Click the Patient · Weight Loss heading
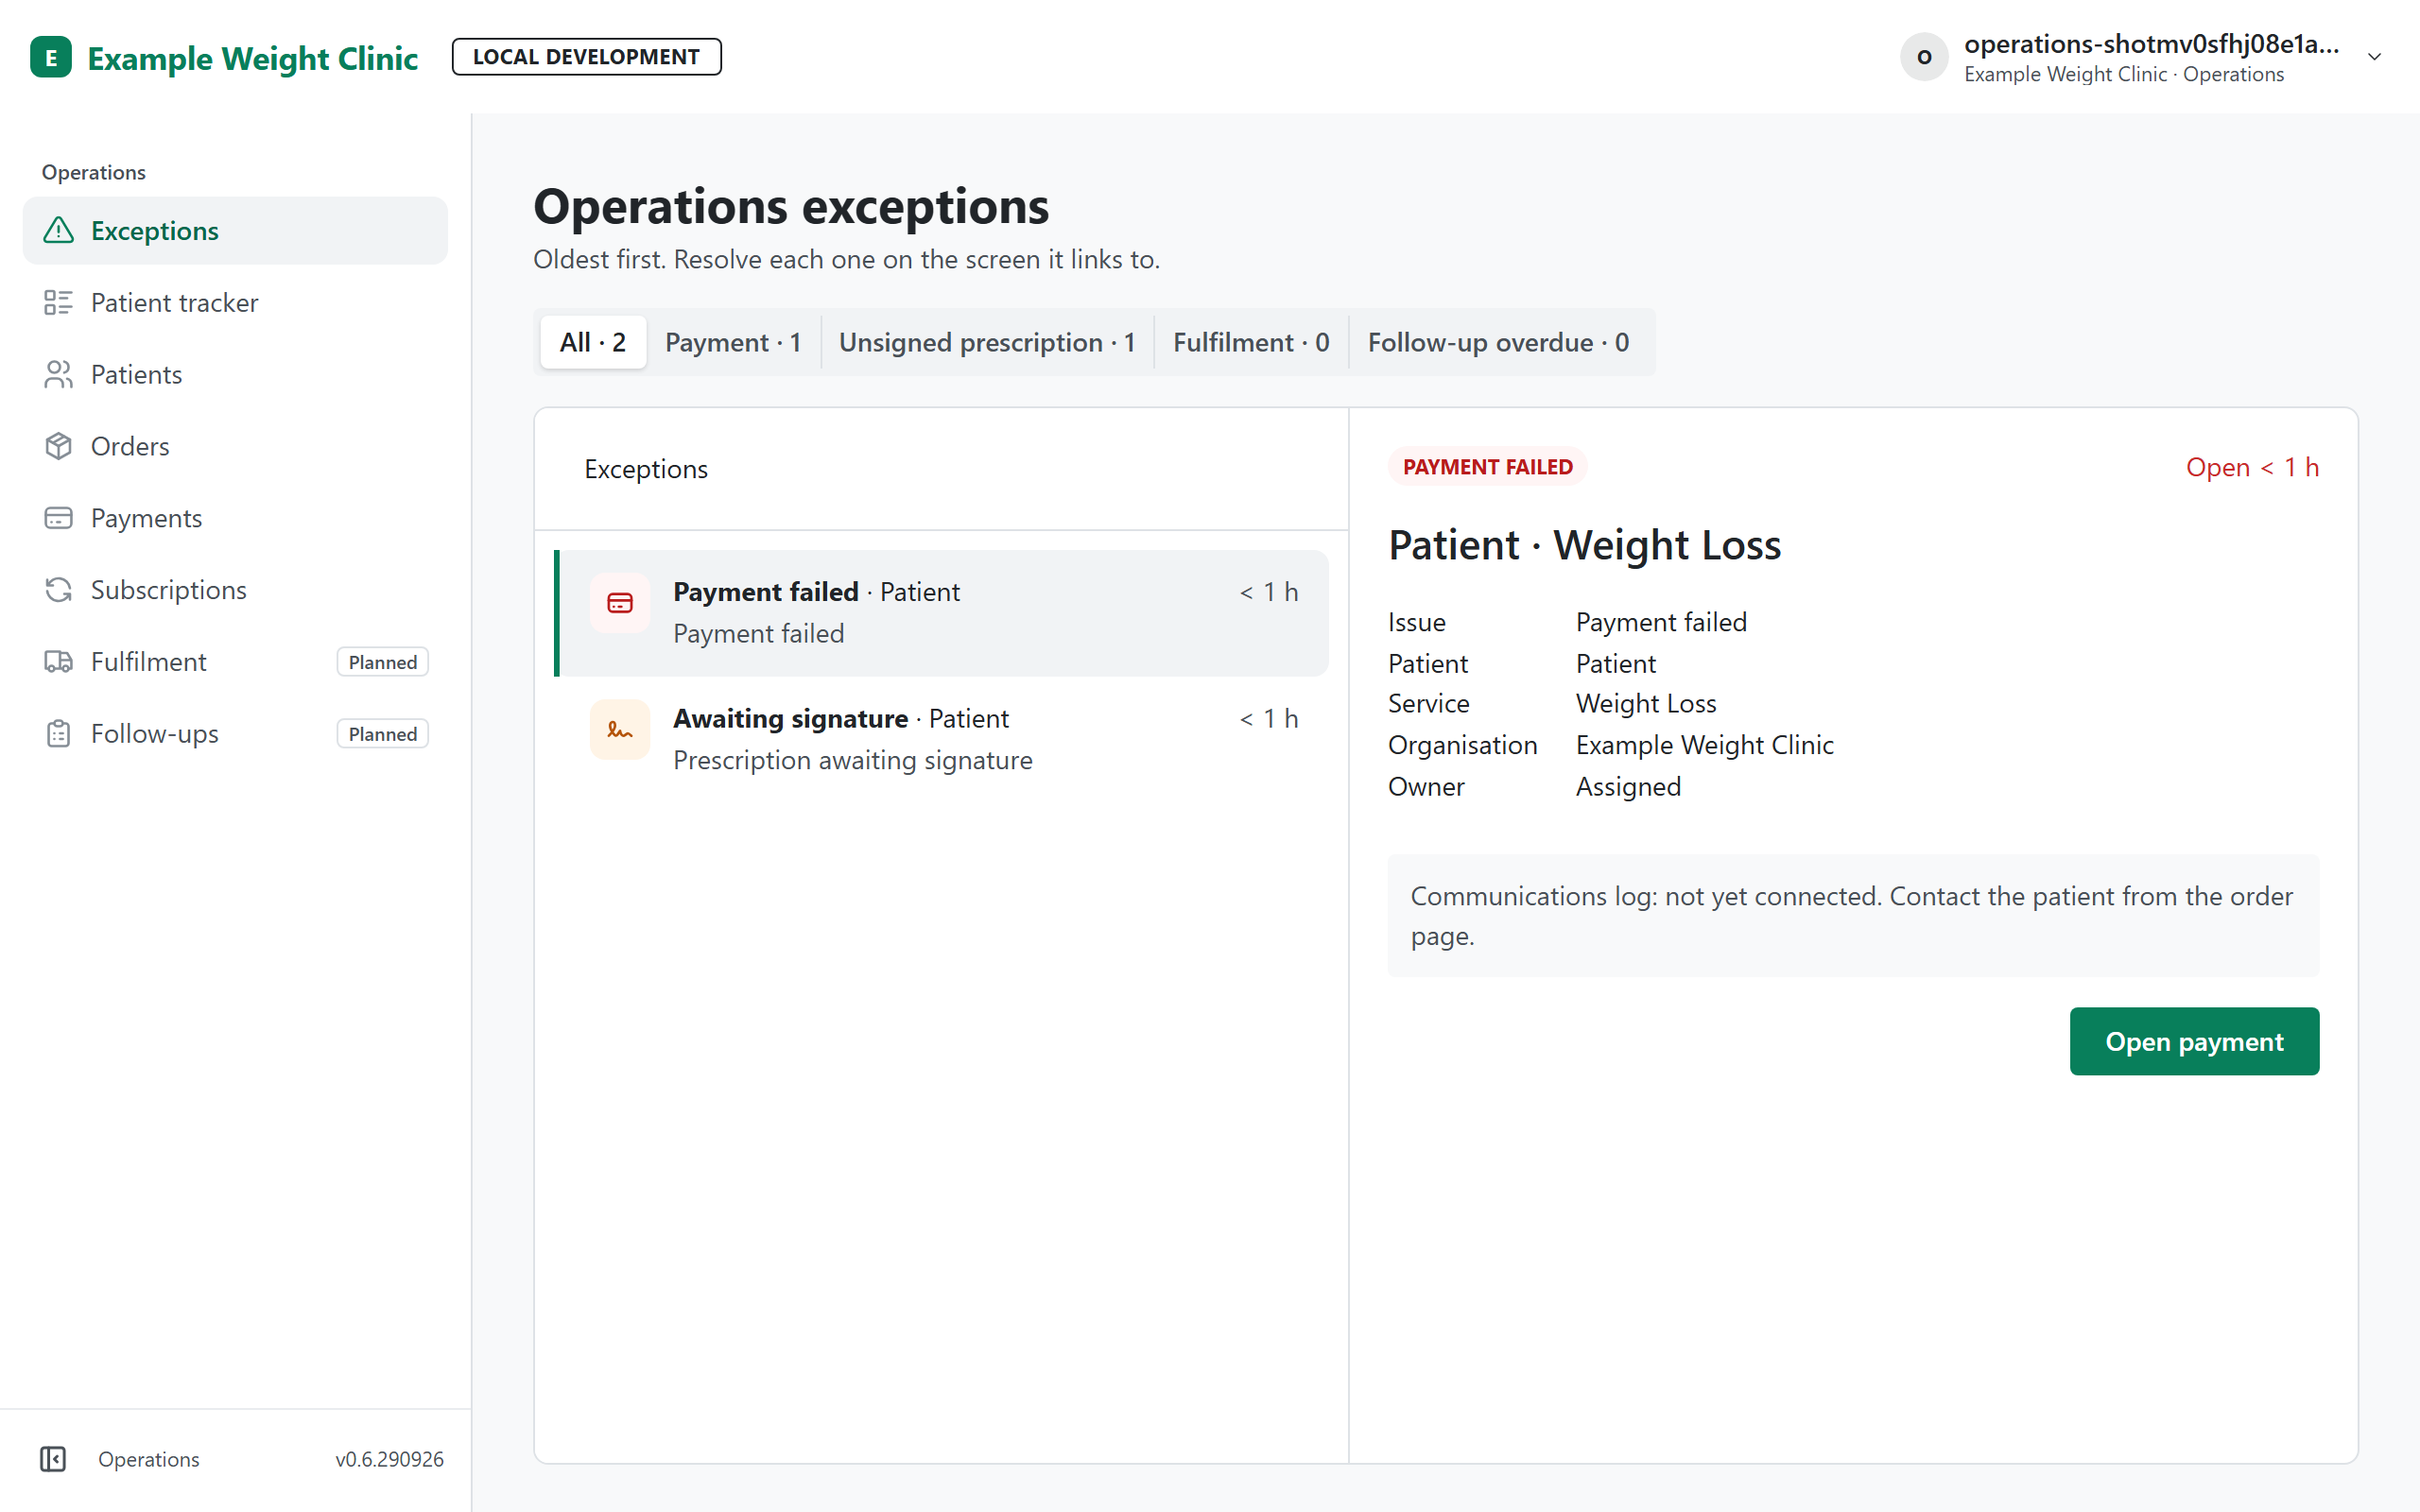The width and height of the screenshot is (2420, 1512). (1584, 545)
